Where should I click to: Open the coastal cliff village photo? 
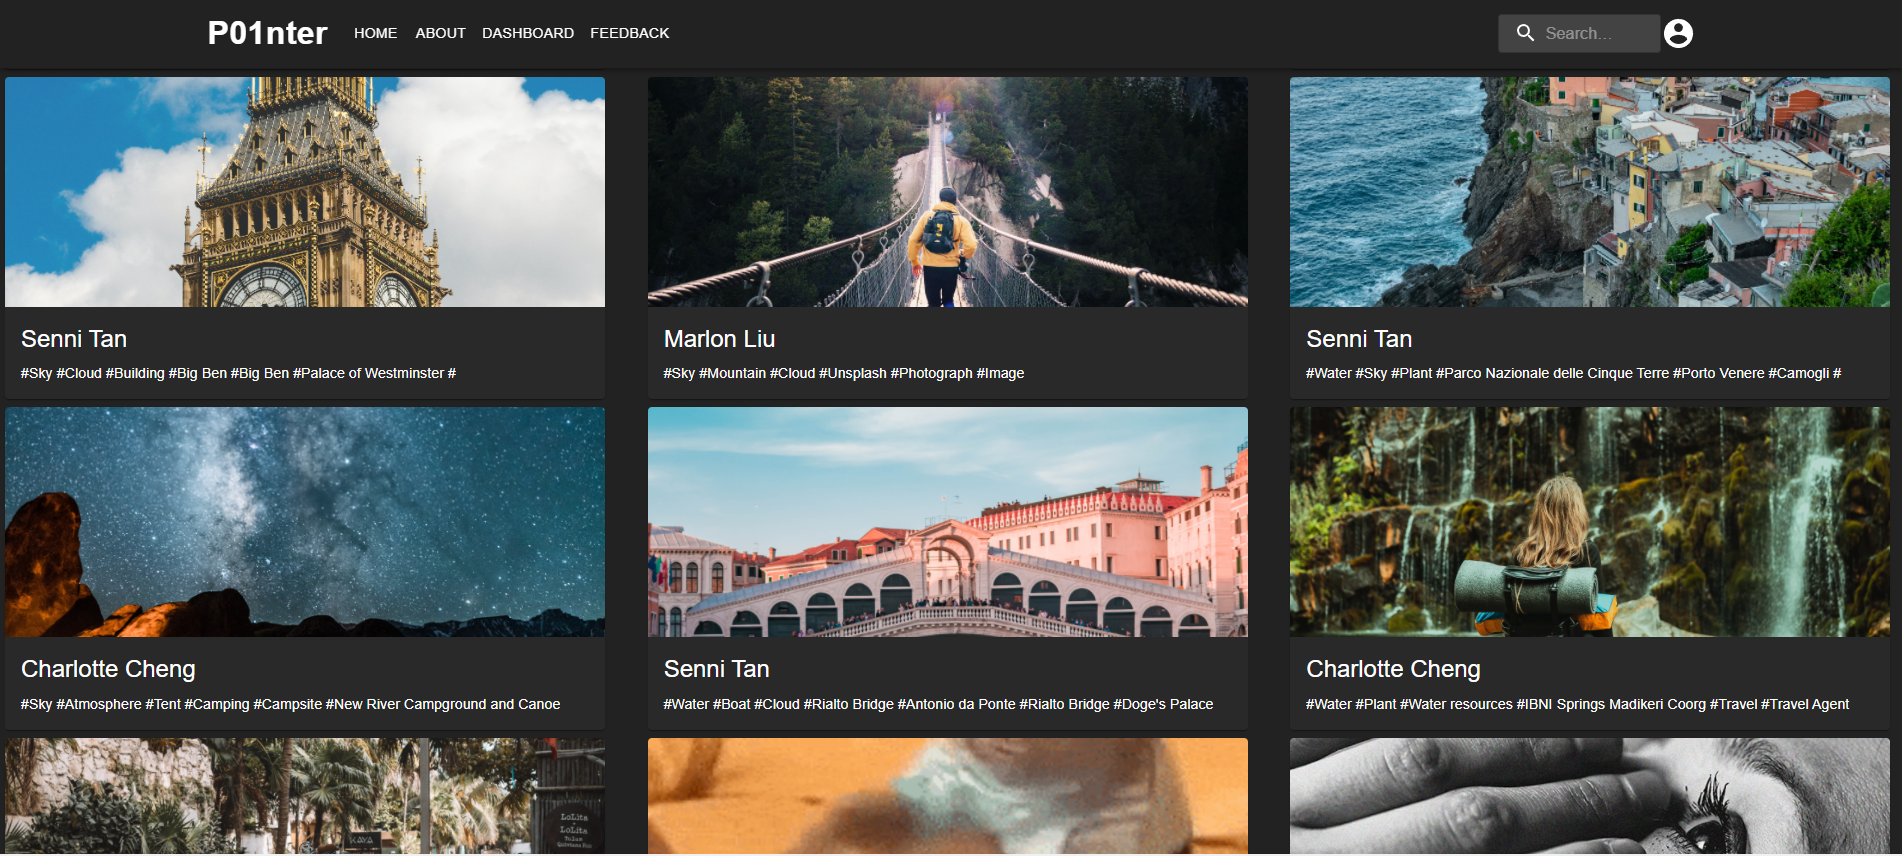point(1590,192)
